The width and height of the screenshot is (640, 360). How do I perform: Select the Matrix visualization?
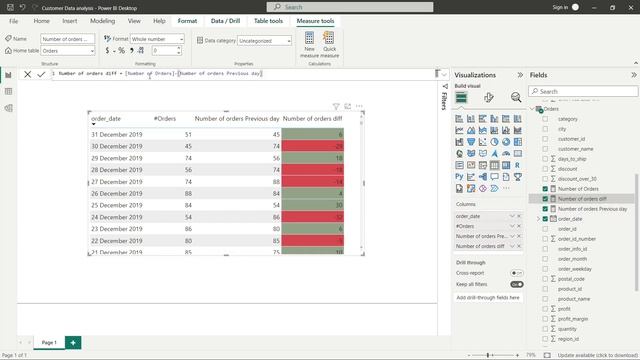click(x=506, y=165)
